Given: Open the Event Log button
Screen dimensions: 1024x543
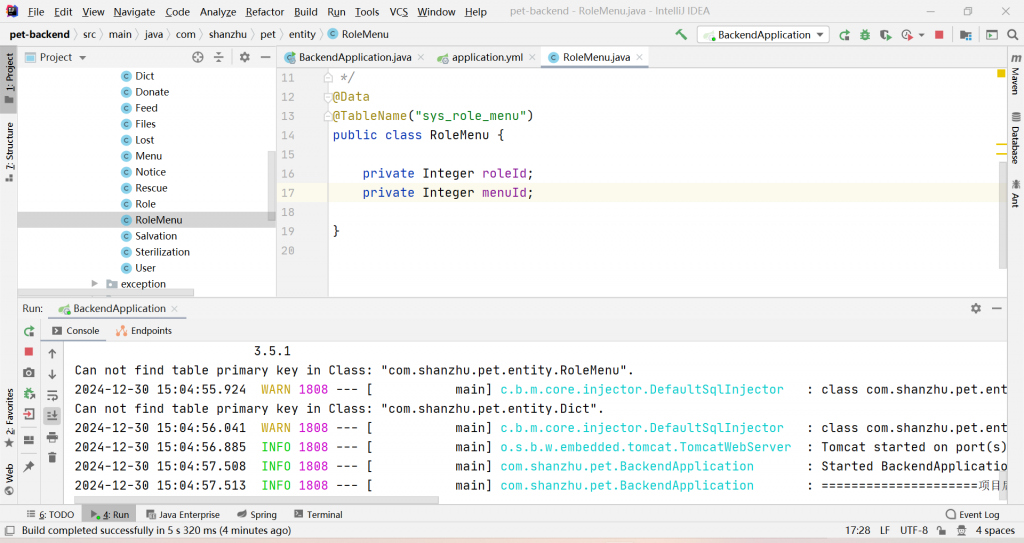Looking at the screenshot, I should [x=972, y=514].
